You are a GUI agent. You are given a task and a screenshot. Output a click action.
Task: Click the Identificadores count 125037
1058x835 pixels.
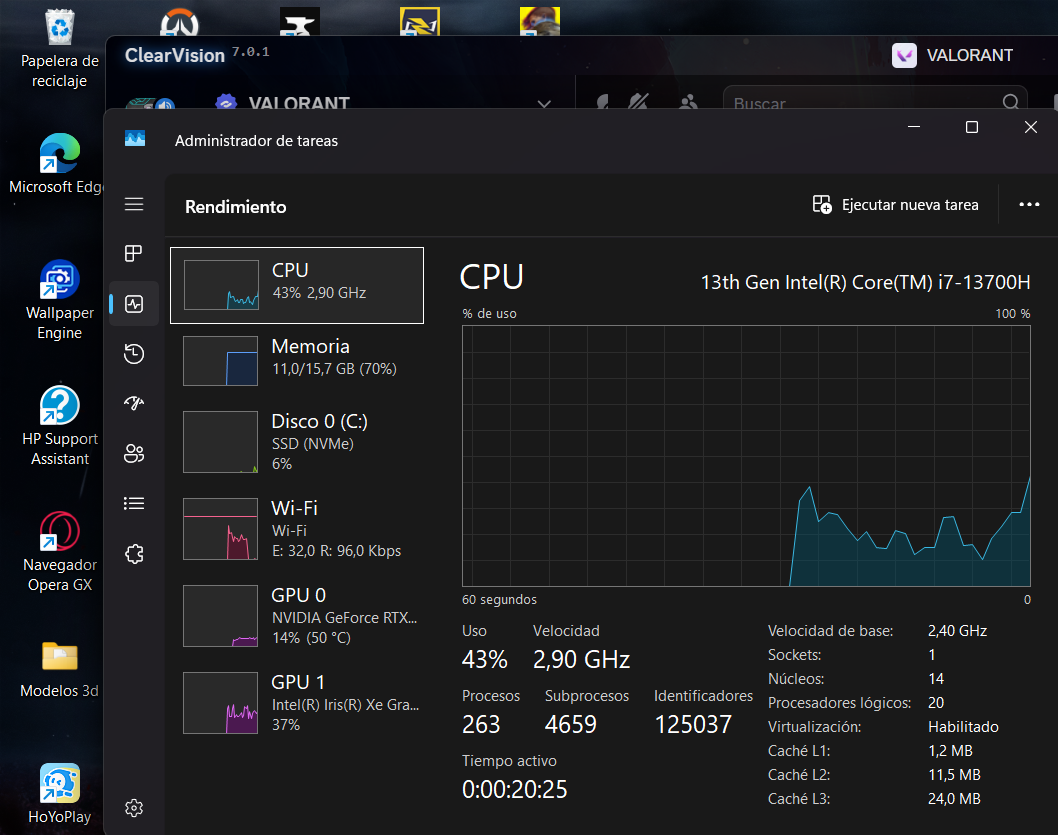pyautogui.click(x=693, y=724)
